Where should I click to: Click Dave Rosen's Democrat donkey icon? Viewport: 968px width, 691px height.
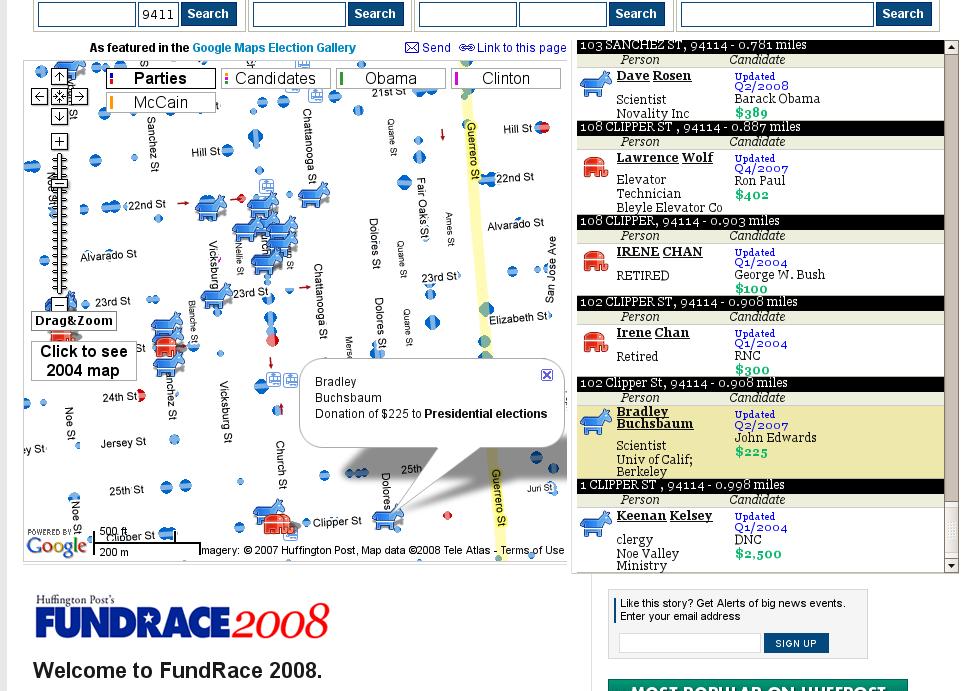pos(595,84)
